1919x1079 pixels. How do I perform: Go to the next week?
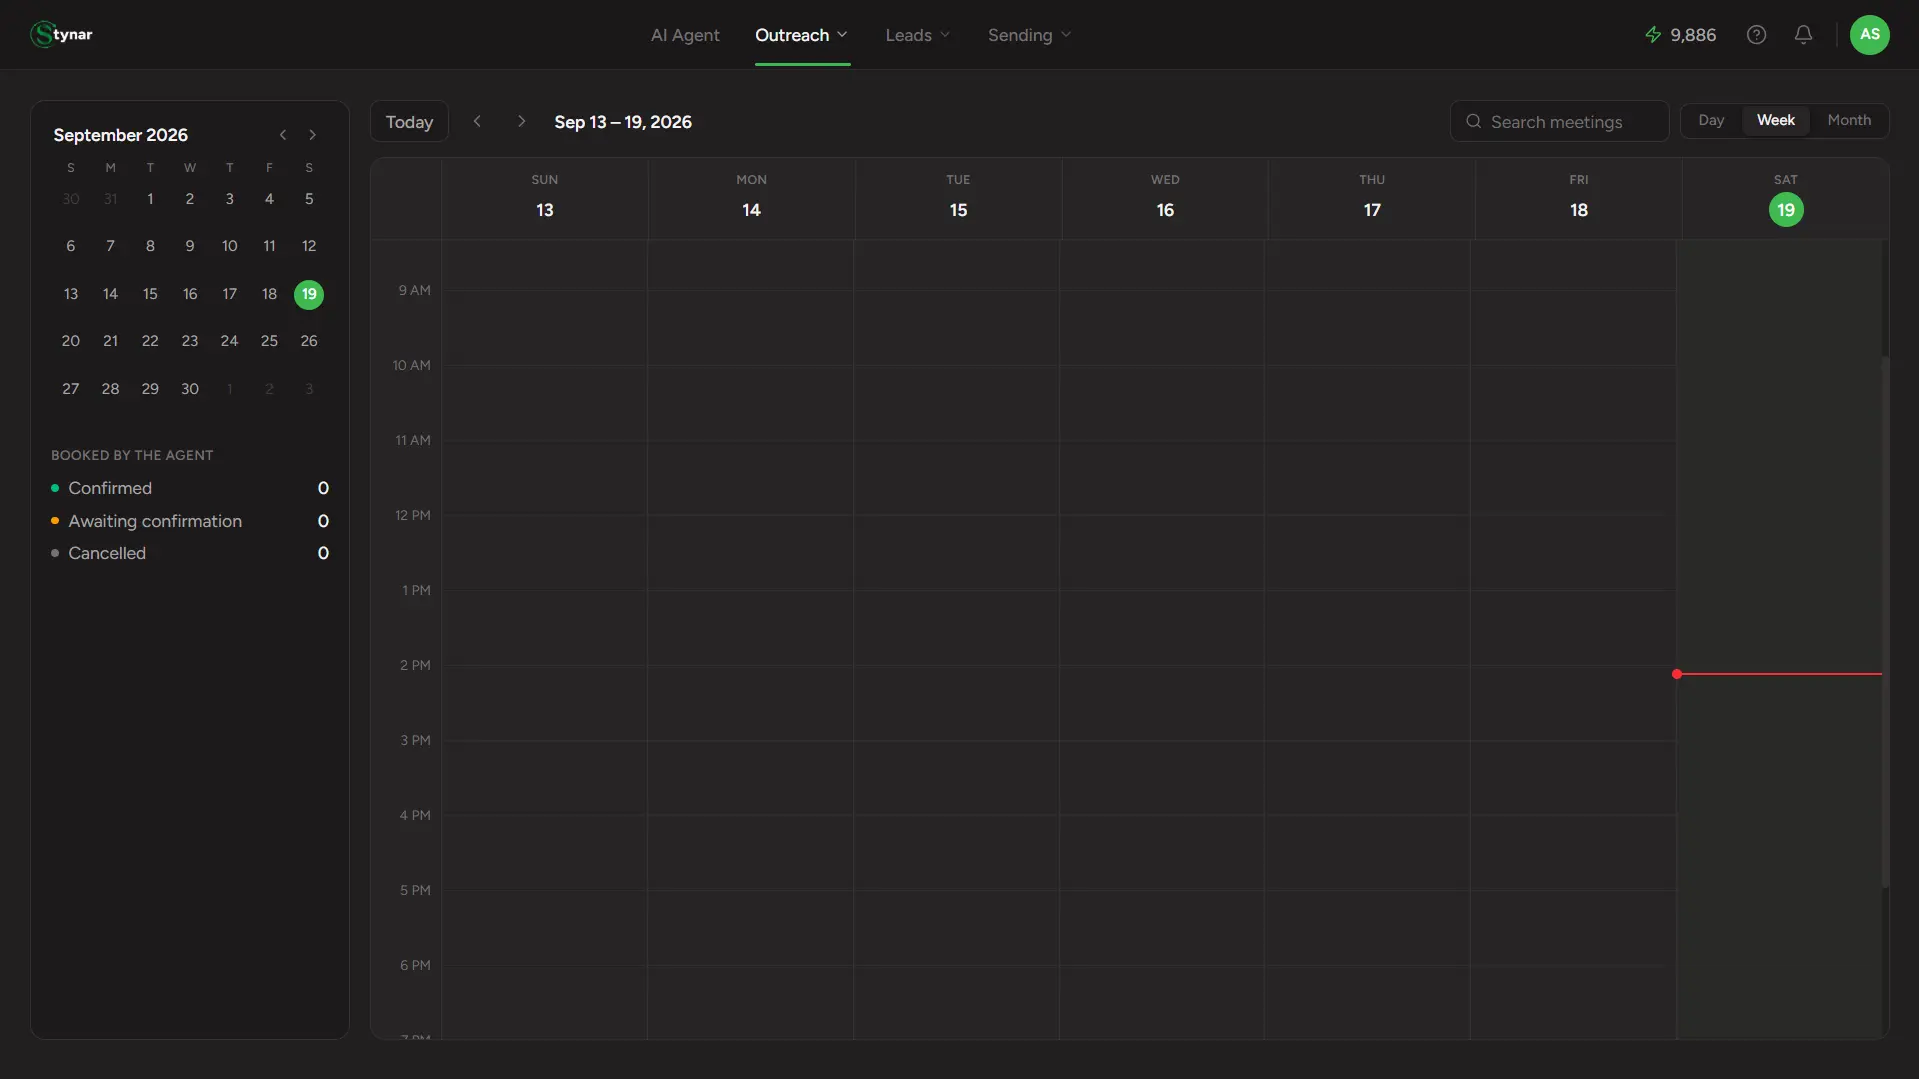click(x=521, y=121)
